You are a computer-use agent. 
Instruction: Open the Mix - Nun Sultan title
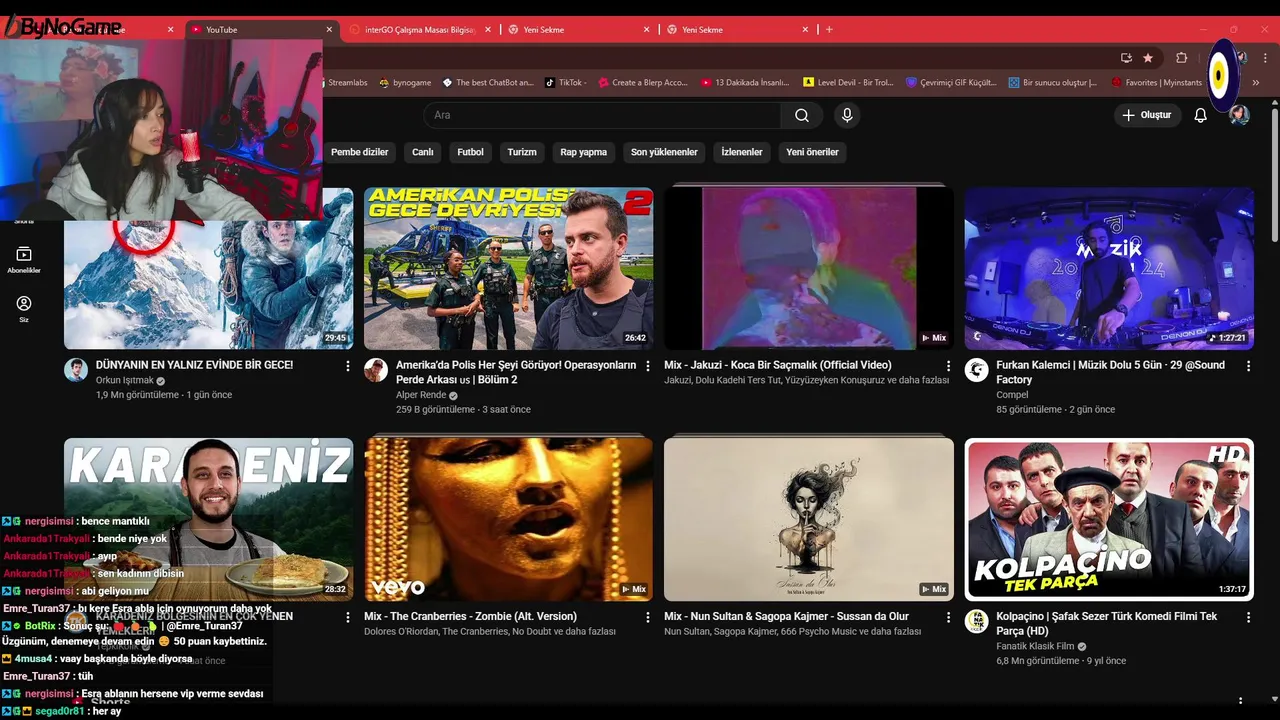(786, 616)
